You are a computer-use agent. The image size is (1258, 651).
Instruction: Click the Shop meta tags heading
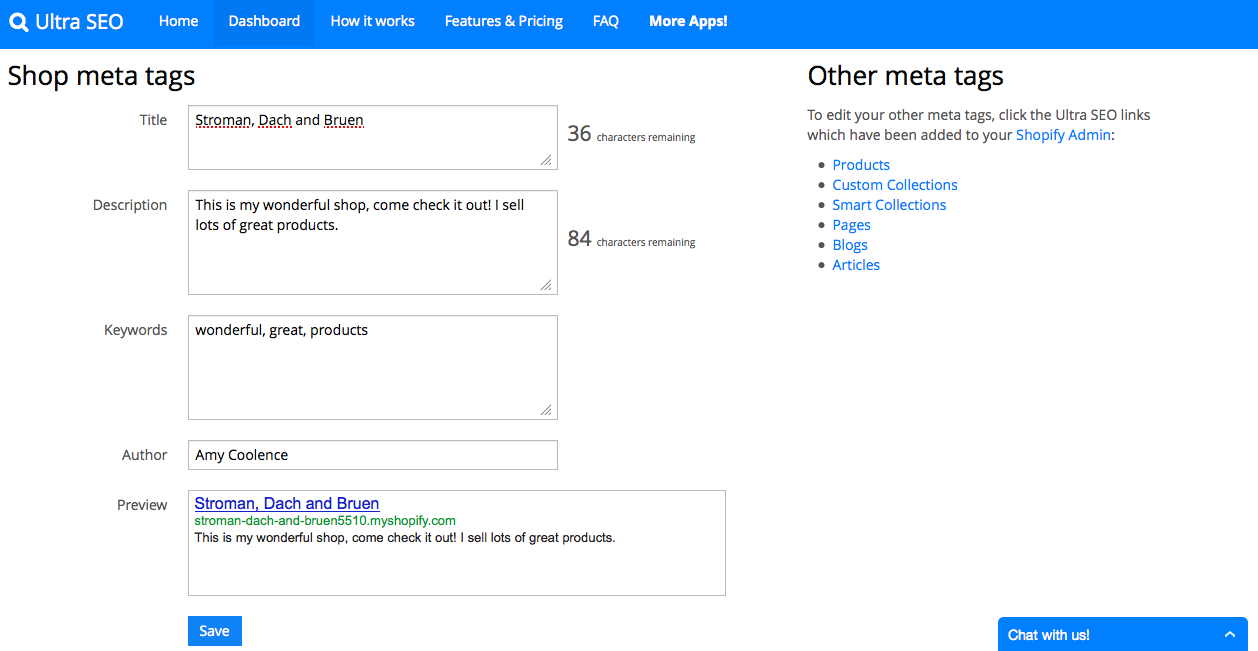click(x=101, y=76)
